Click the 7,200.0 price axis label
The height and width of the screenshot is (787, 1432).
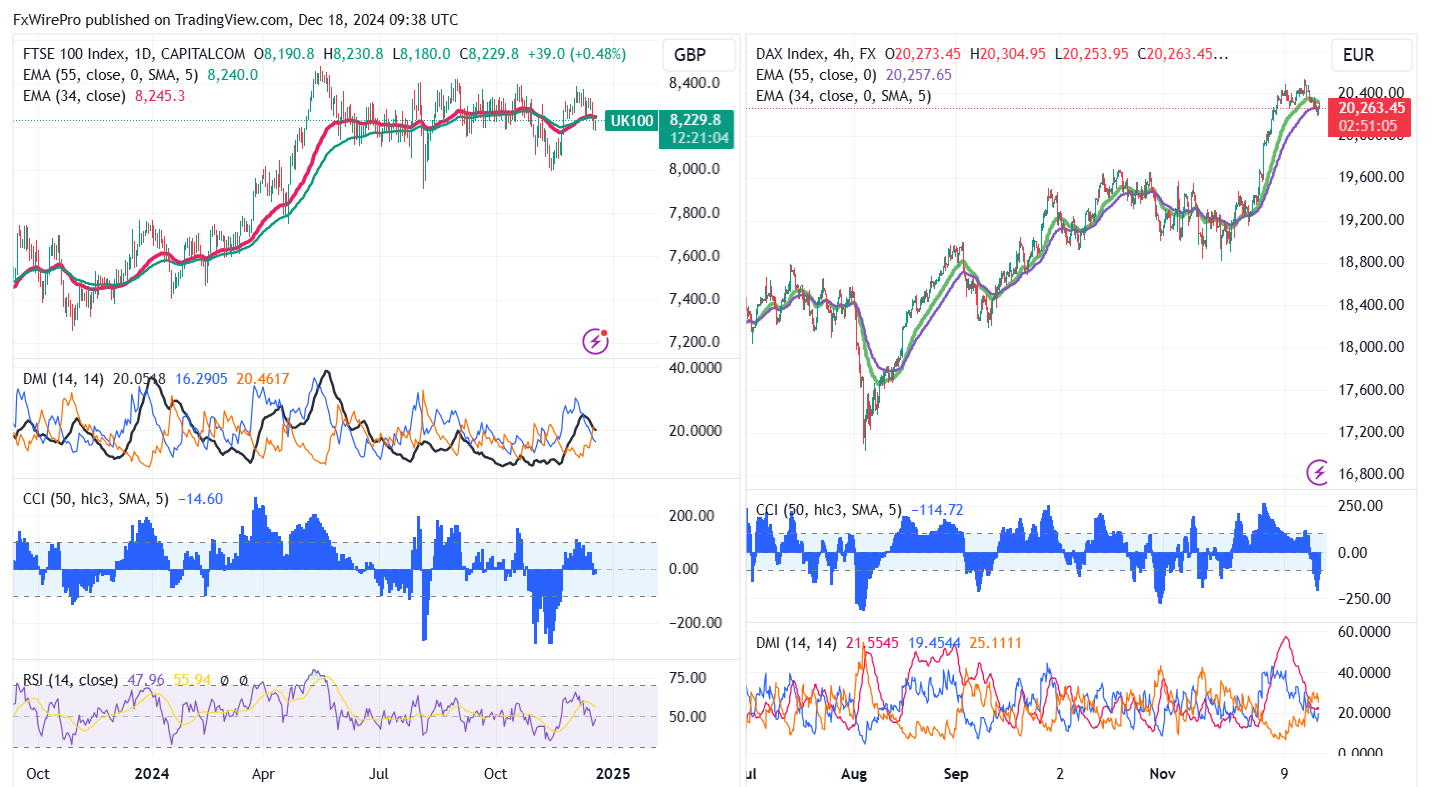[x=695, y=342]
